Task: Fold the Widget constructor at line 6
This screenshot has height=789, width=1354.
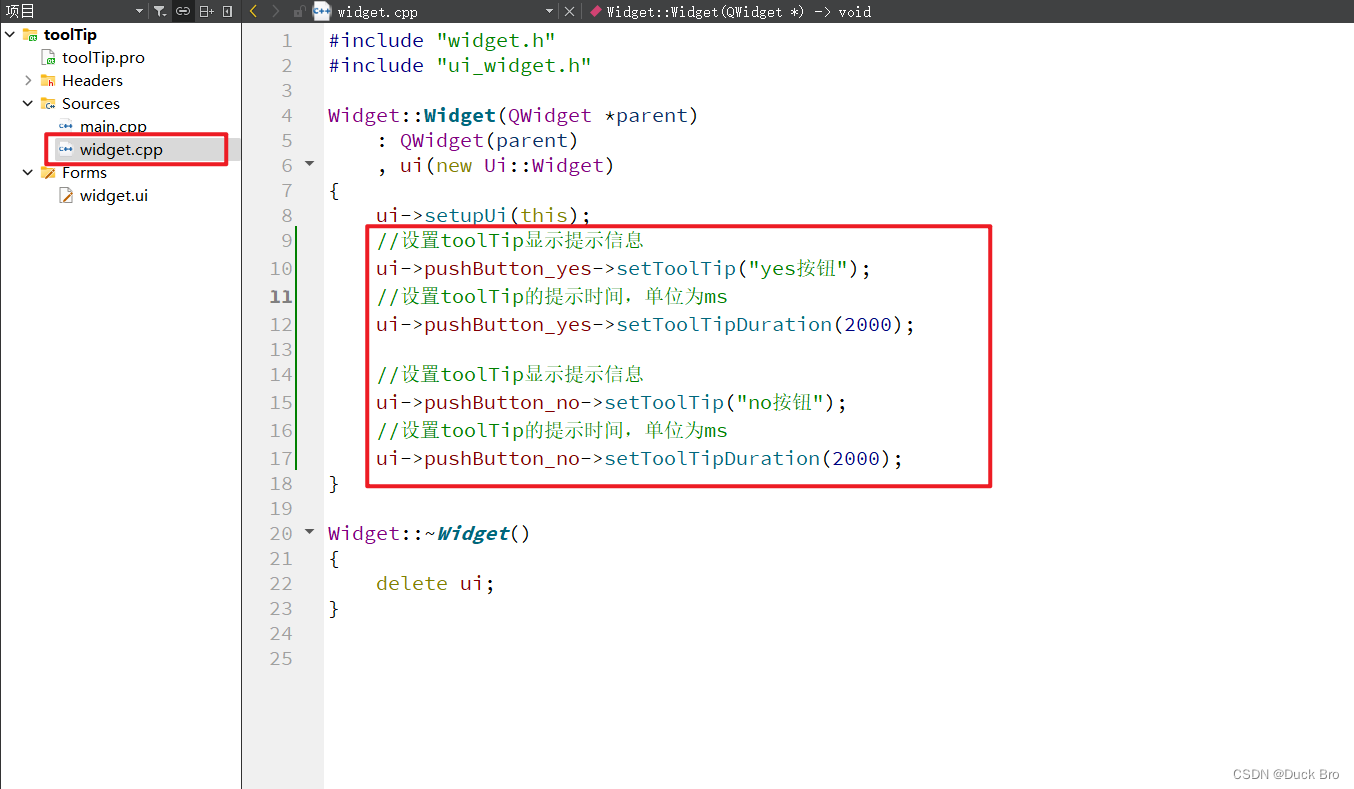Action: click(x=309, y=164)
